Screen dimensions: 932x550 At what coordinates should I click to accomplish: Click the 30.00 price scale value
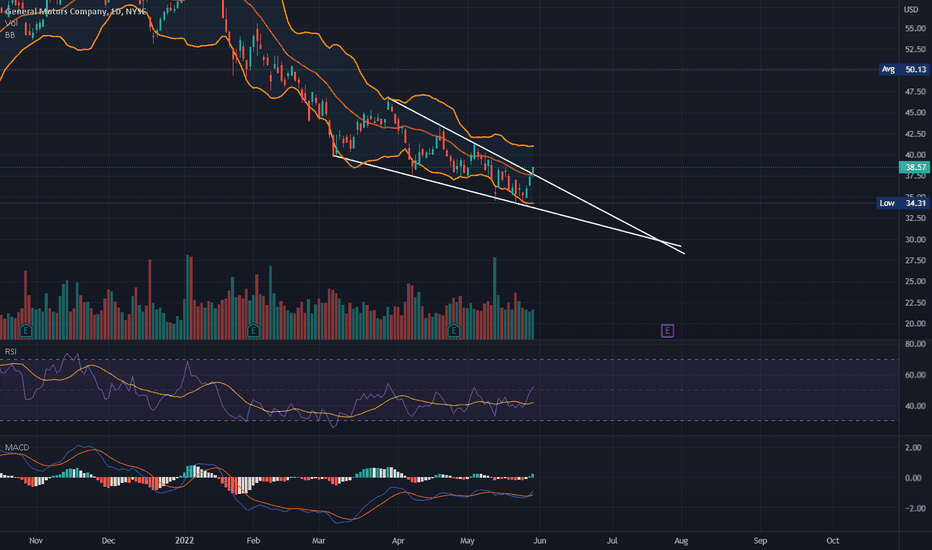point(915,240)
